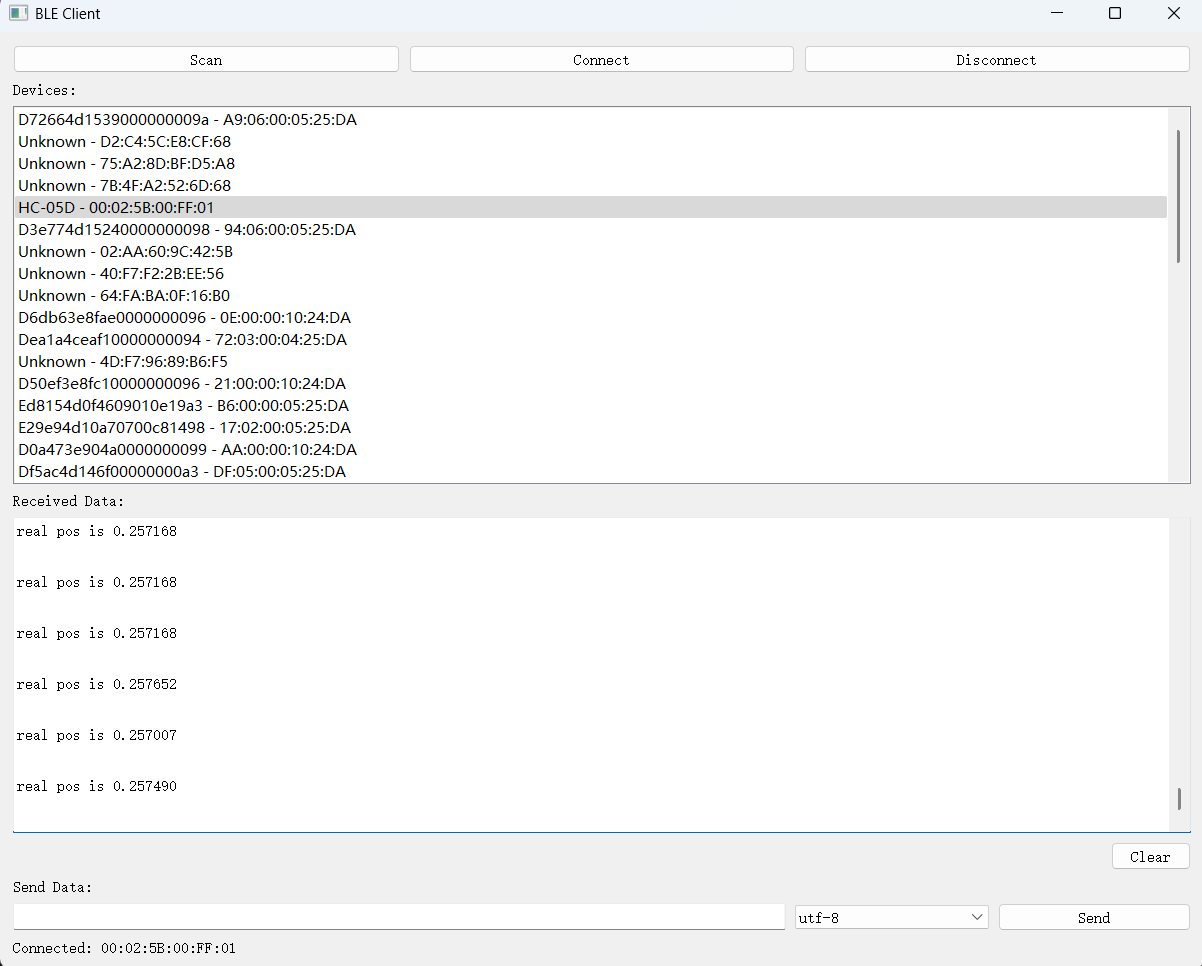Click the Disconnect button
1202x966 pixels.
[997, 59]
